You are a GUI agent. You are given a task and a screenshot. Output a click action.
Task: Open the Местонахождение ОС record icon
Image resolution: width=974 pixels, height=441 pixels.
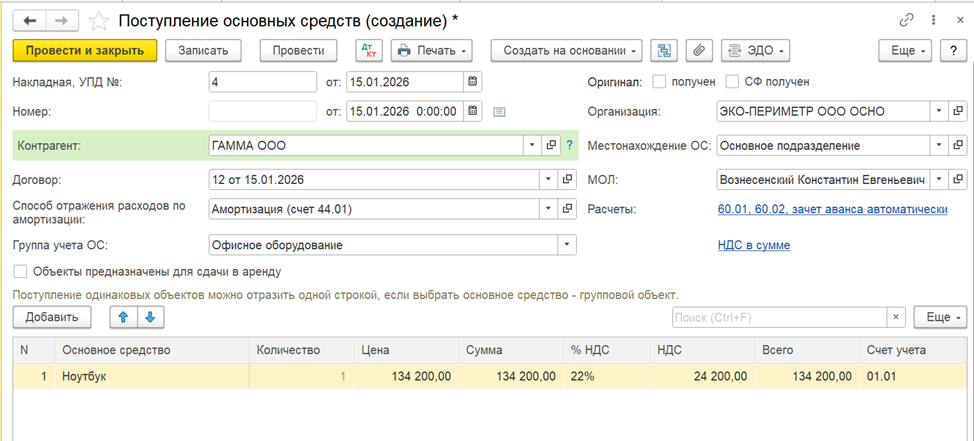coord(957,145)
